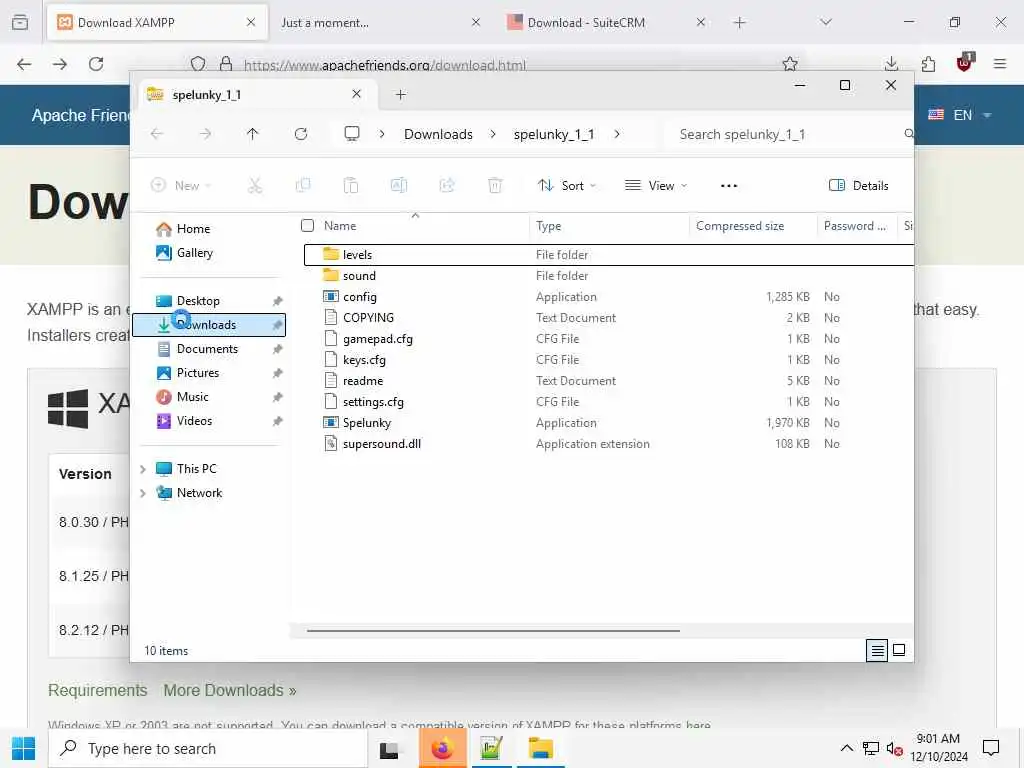Click the speaker volume icon in system tray
1024x768 pixels.
[x=894, y=748]
